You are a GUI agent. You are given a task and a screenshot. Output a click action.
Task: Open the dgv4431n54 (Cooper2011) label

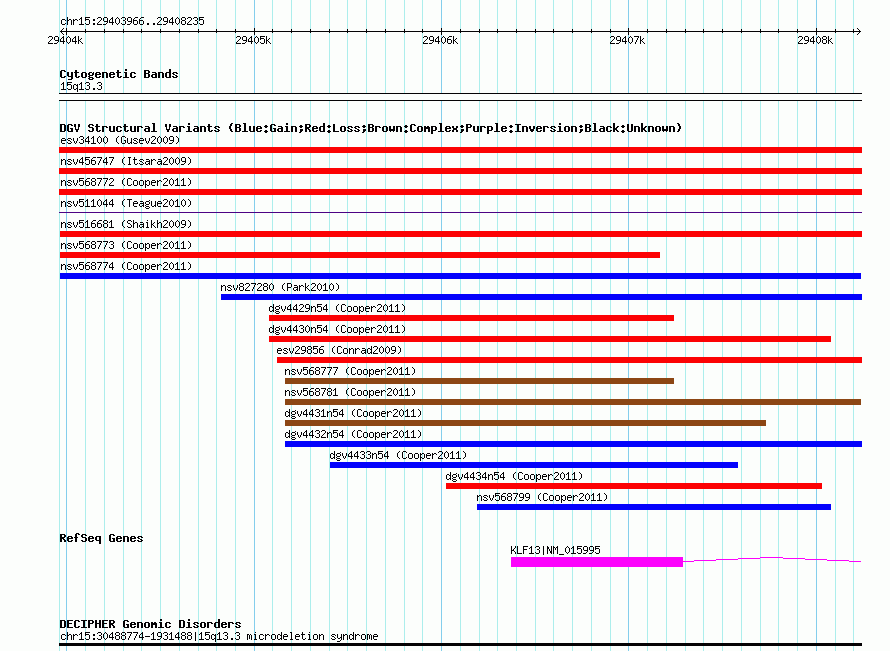pos(353,413)
